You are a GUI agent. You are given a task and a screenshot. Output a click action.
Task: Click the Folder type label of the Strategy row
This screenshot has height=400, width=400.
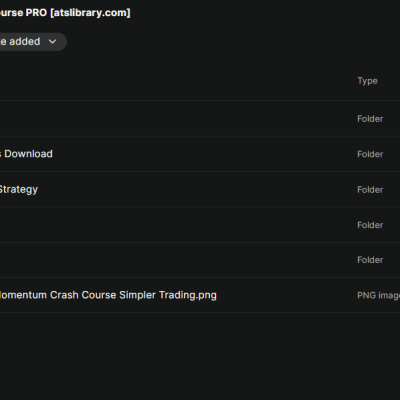tap(370, 190)
